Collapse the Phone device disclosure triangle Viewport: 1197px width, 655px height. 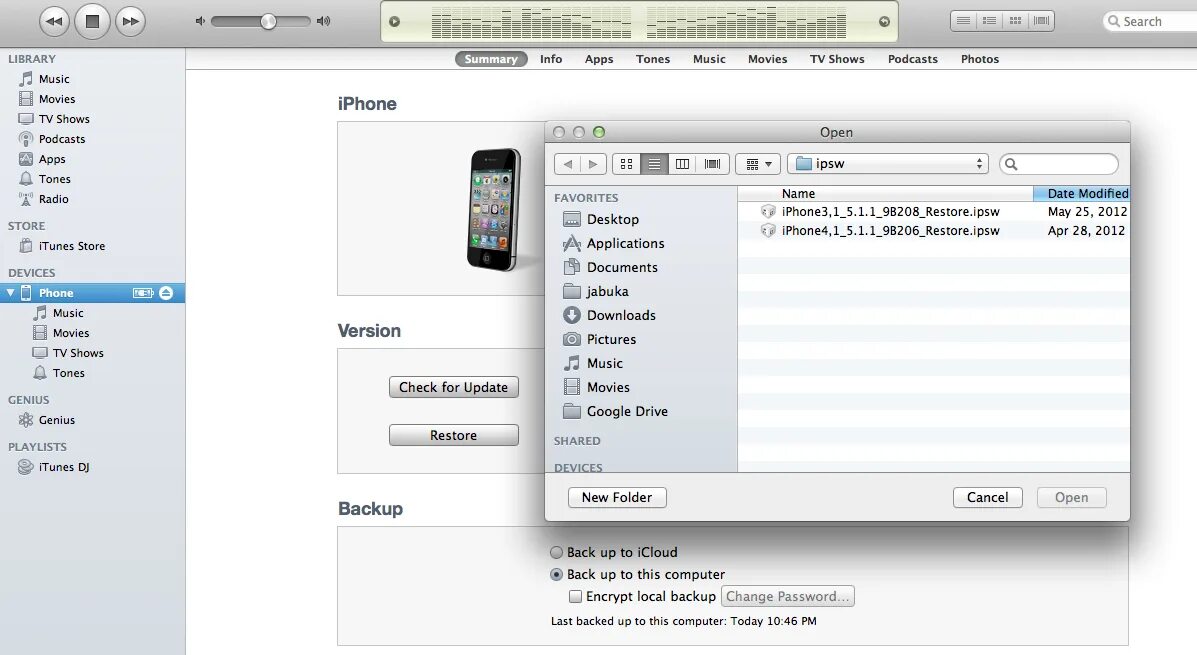click(x=10, y=292)
